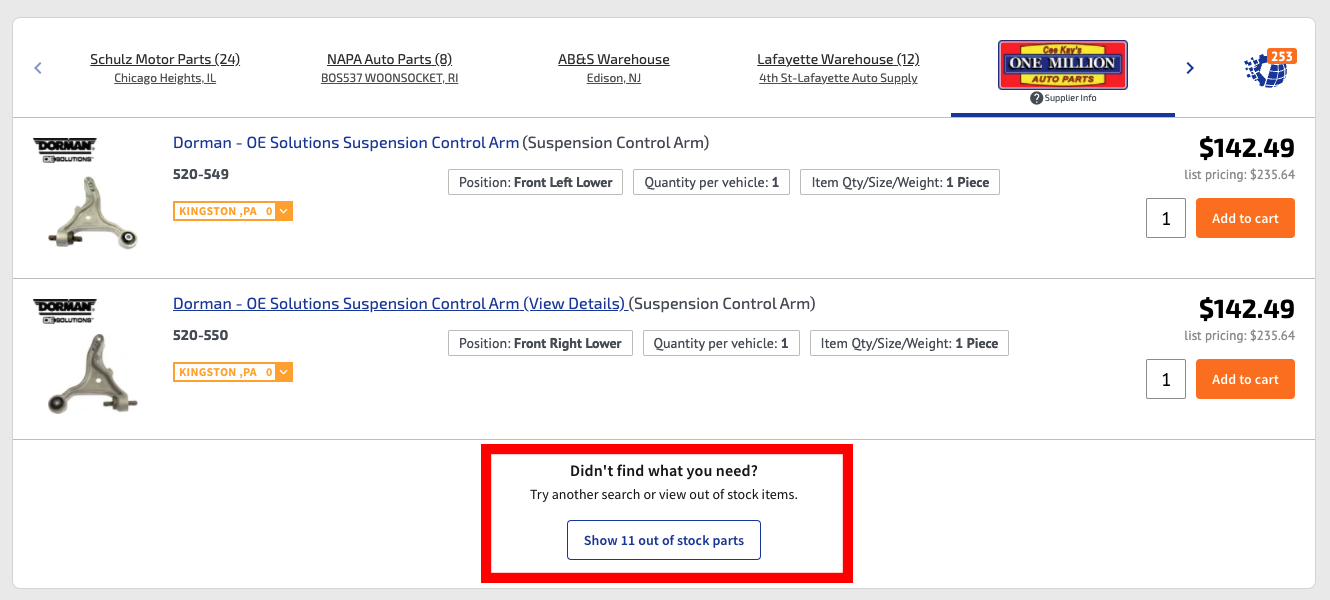Click the $142.49 price for part 520-550

click(x=1247, y=309)
